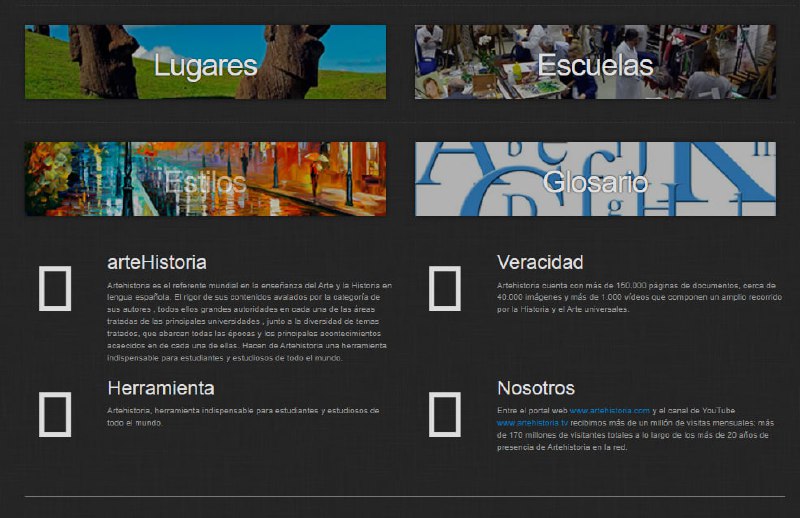Click the icon beside Nosotros section
The image size is (800, 518).
pyautogui.click(x=444, y=414)
